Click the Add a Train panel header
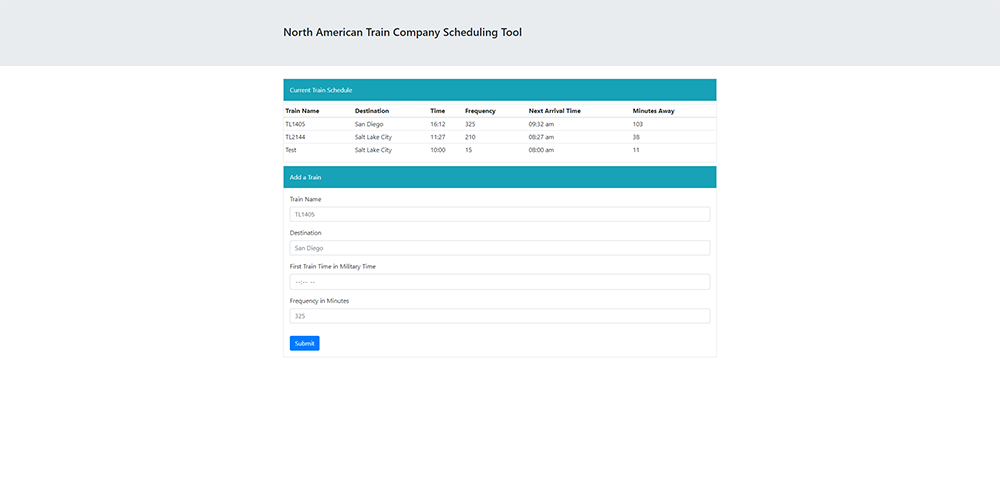Screen dimensions: 1000x500 499,177
